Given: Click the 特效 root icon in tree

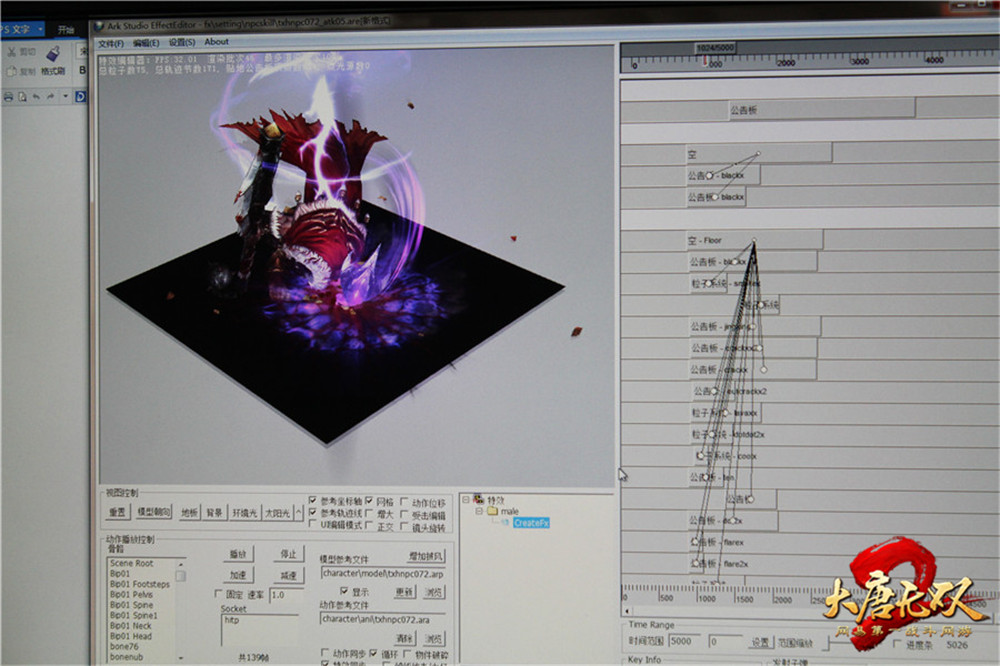Looking at the screenshot, I should click(478, 500).
